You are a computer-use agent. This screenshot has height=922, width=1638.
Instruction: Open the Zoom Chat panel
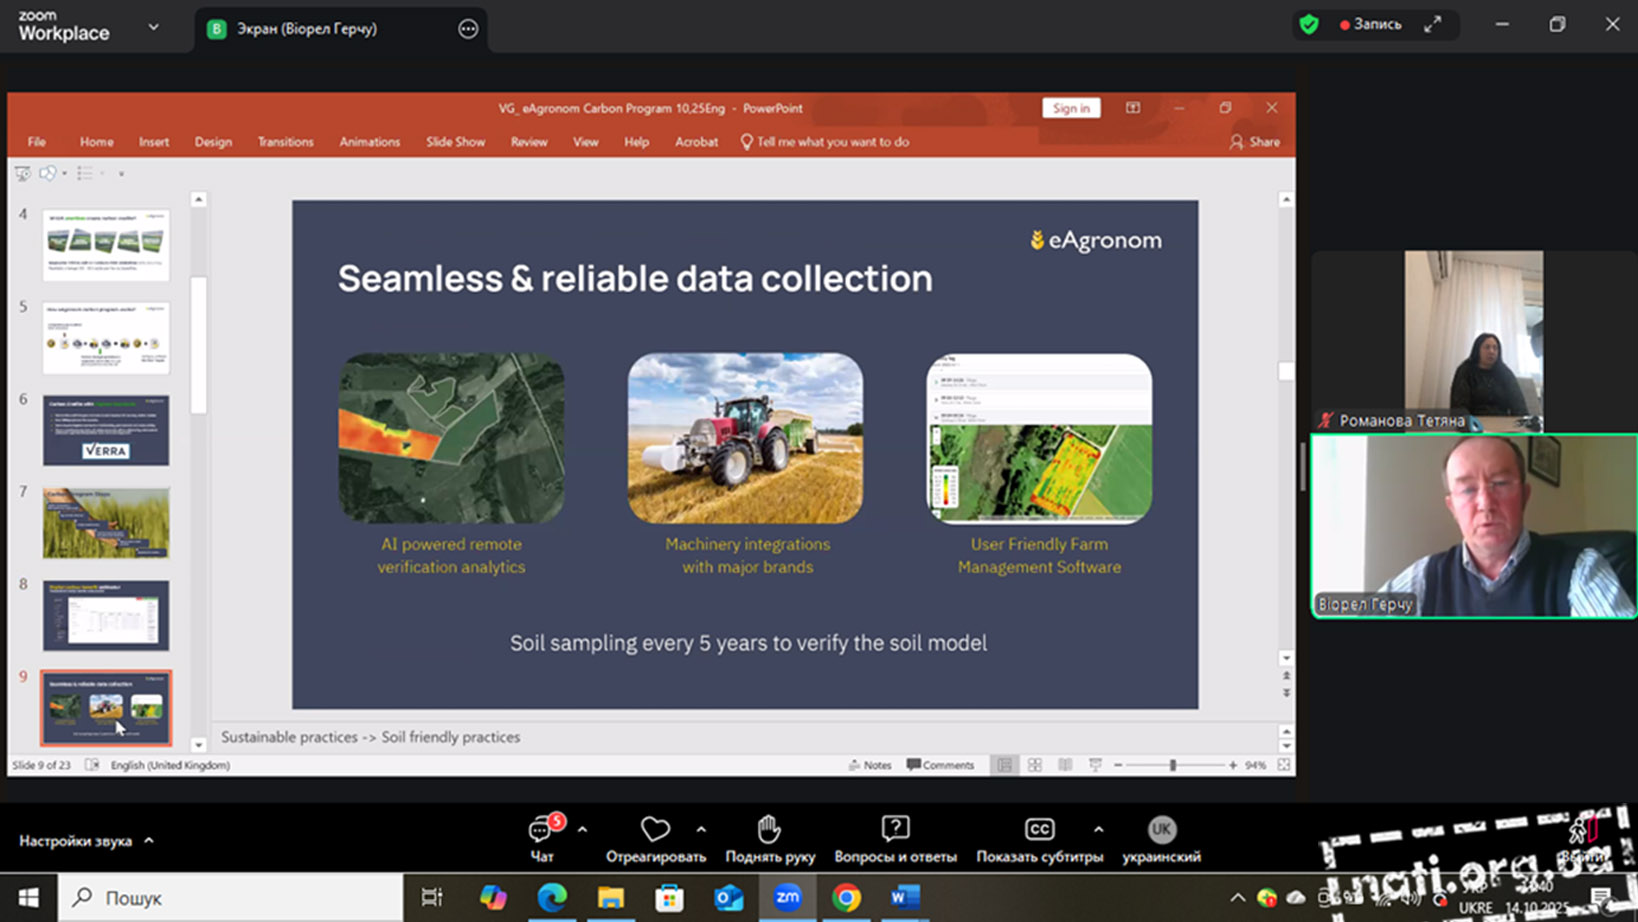[542, 838]
